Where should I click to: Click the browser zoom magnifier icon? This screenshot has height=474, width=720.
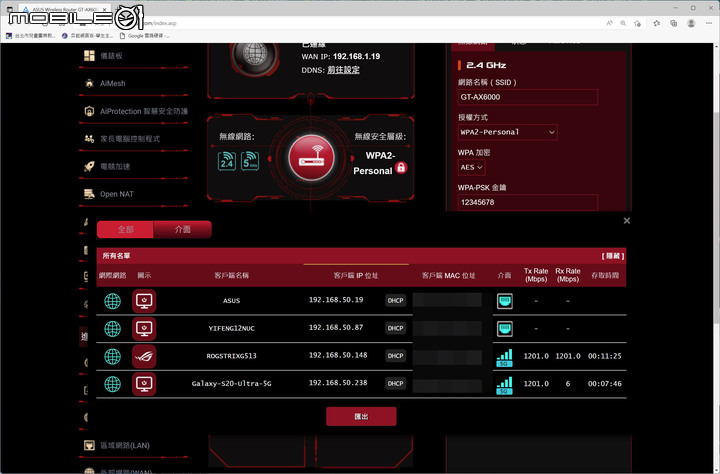point(623,23)
